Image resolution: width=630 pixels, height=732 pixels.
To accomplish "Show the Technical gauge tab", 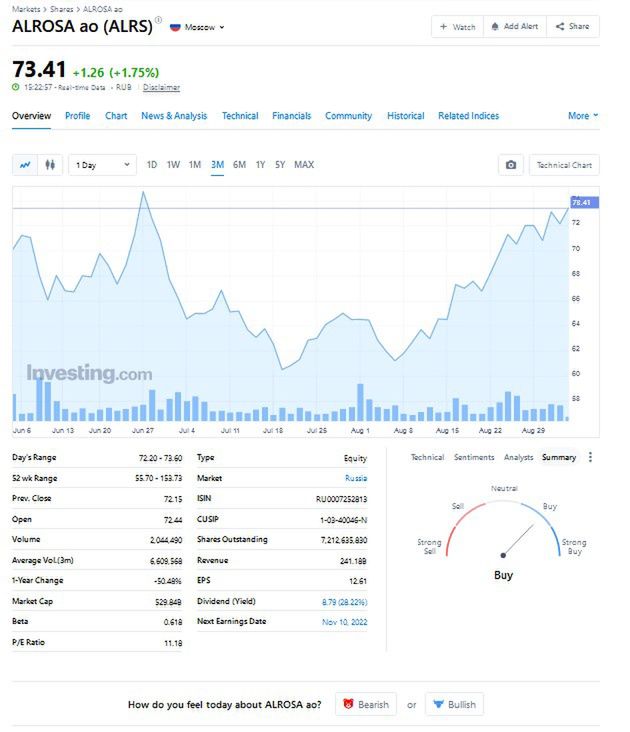I will coord(427,457).
